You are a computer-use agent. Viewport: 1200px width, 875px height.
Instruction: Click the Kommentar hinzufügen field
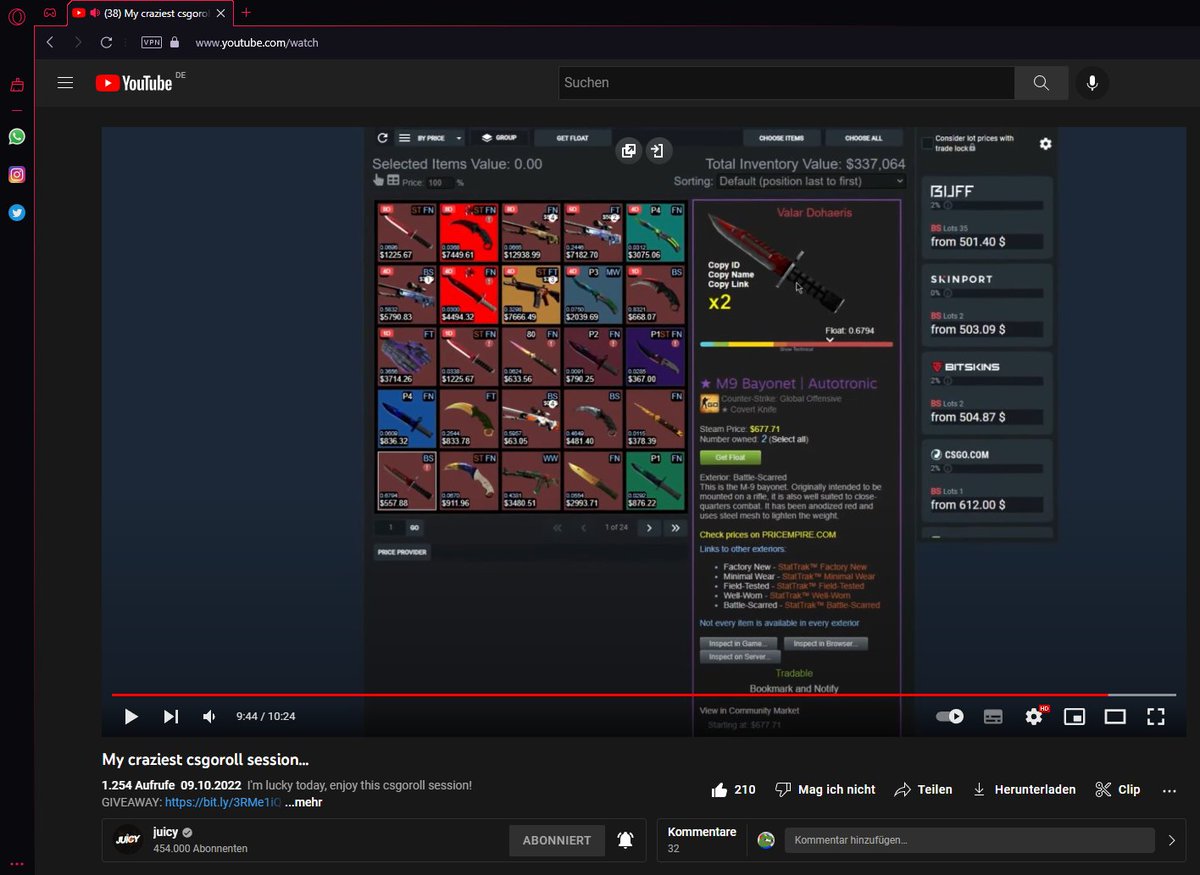click(x=967, y=840)
